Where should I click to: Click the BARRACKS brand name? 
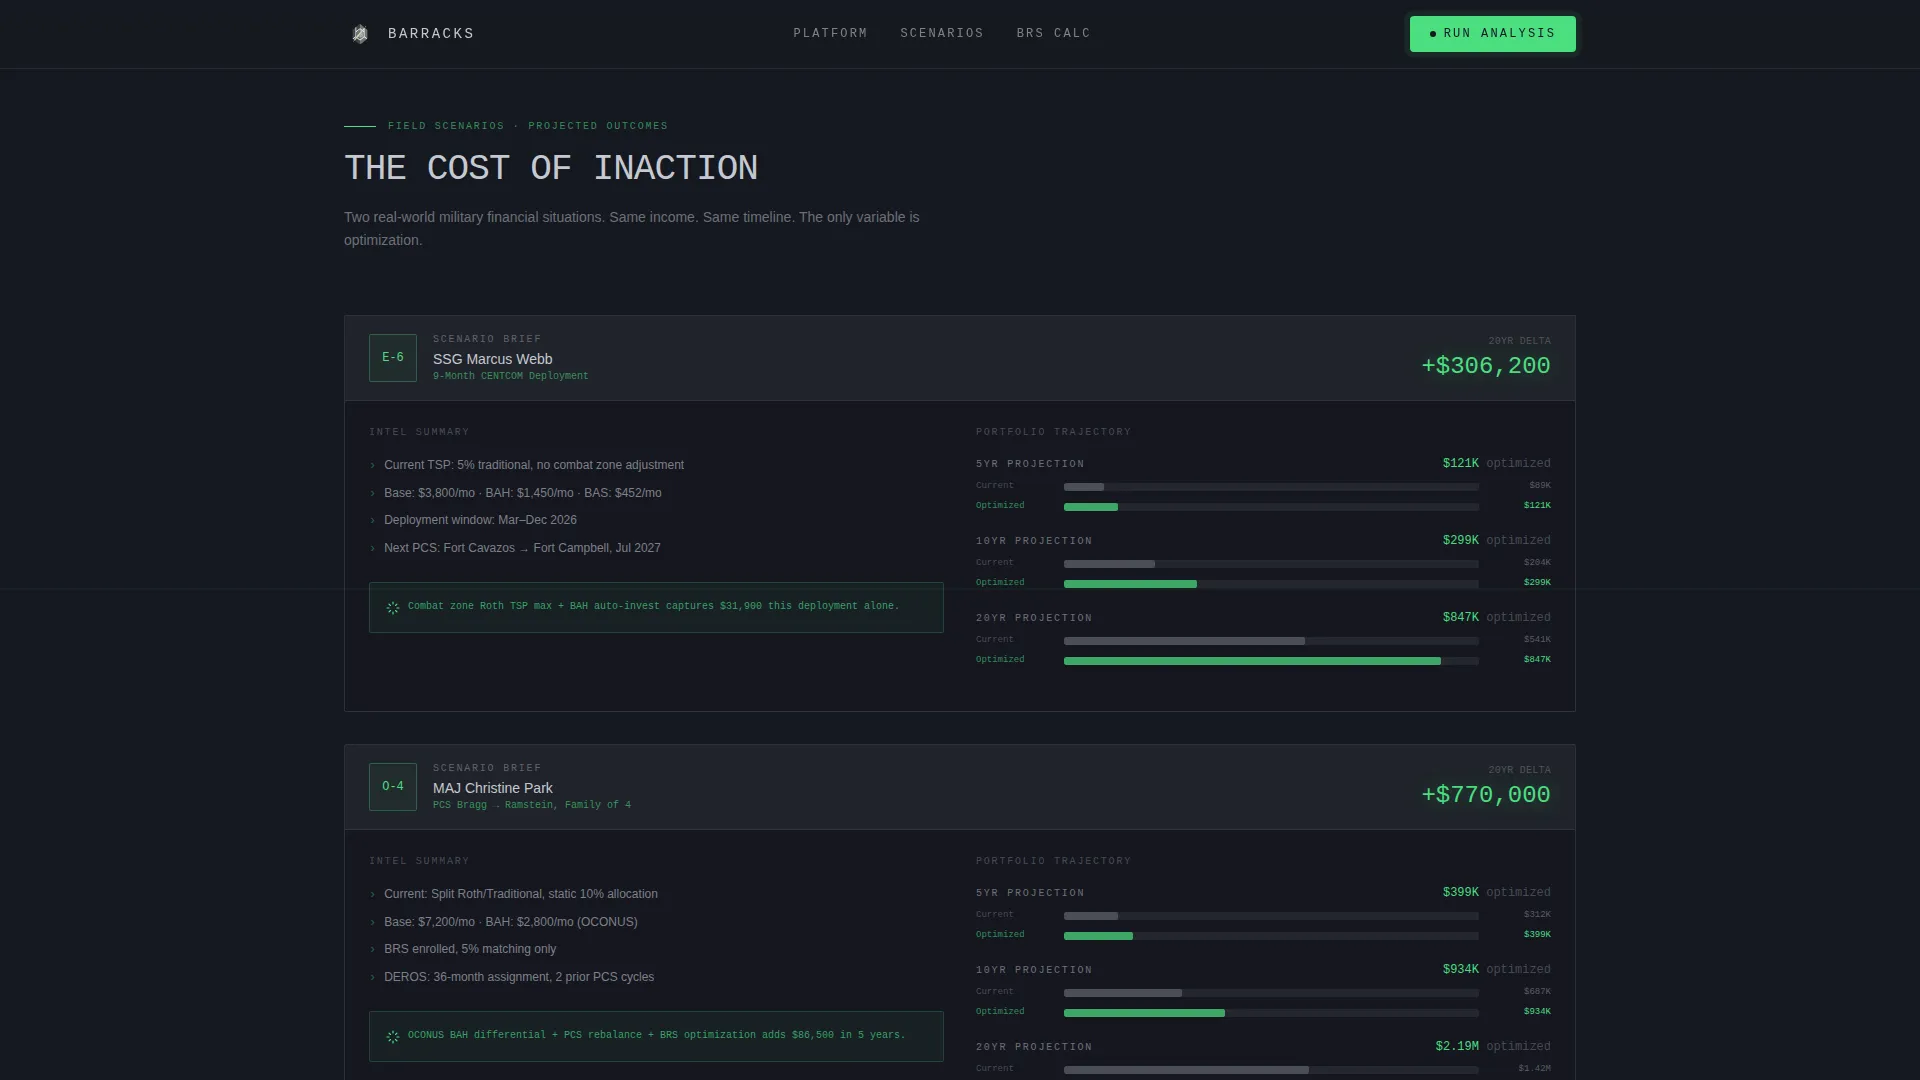click(431, 34)
